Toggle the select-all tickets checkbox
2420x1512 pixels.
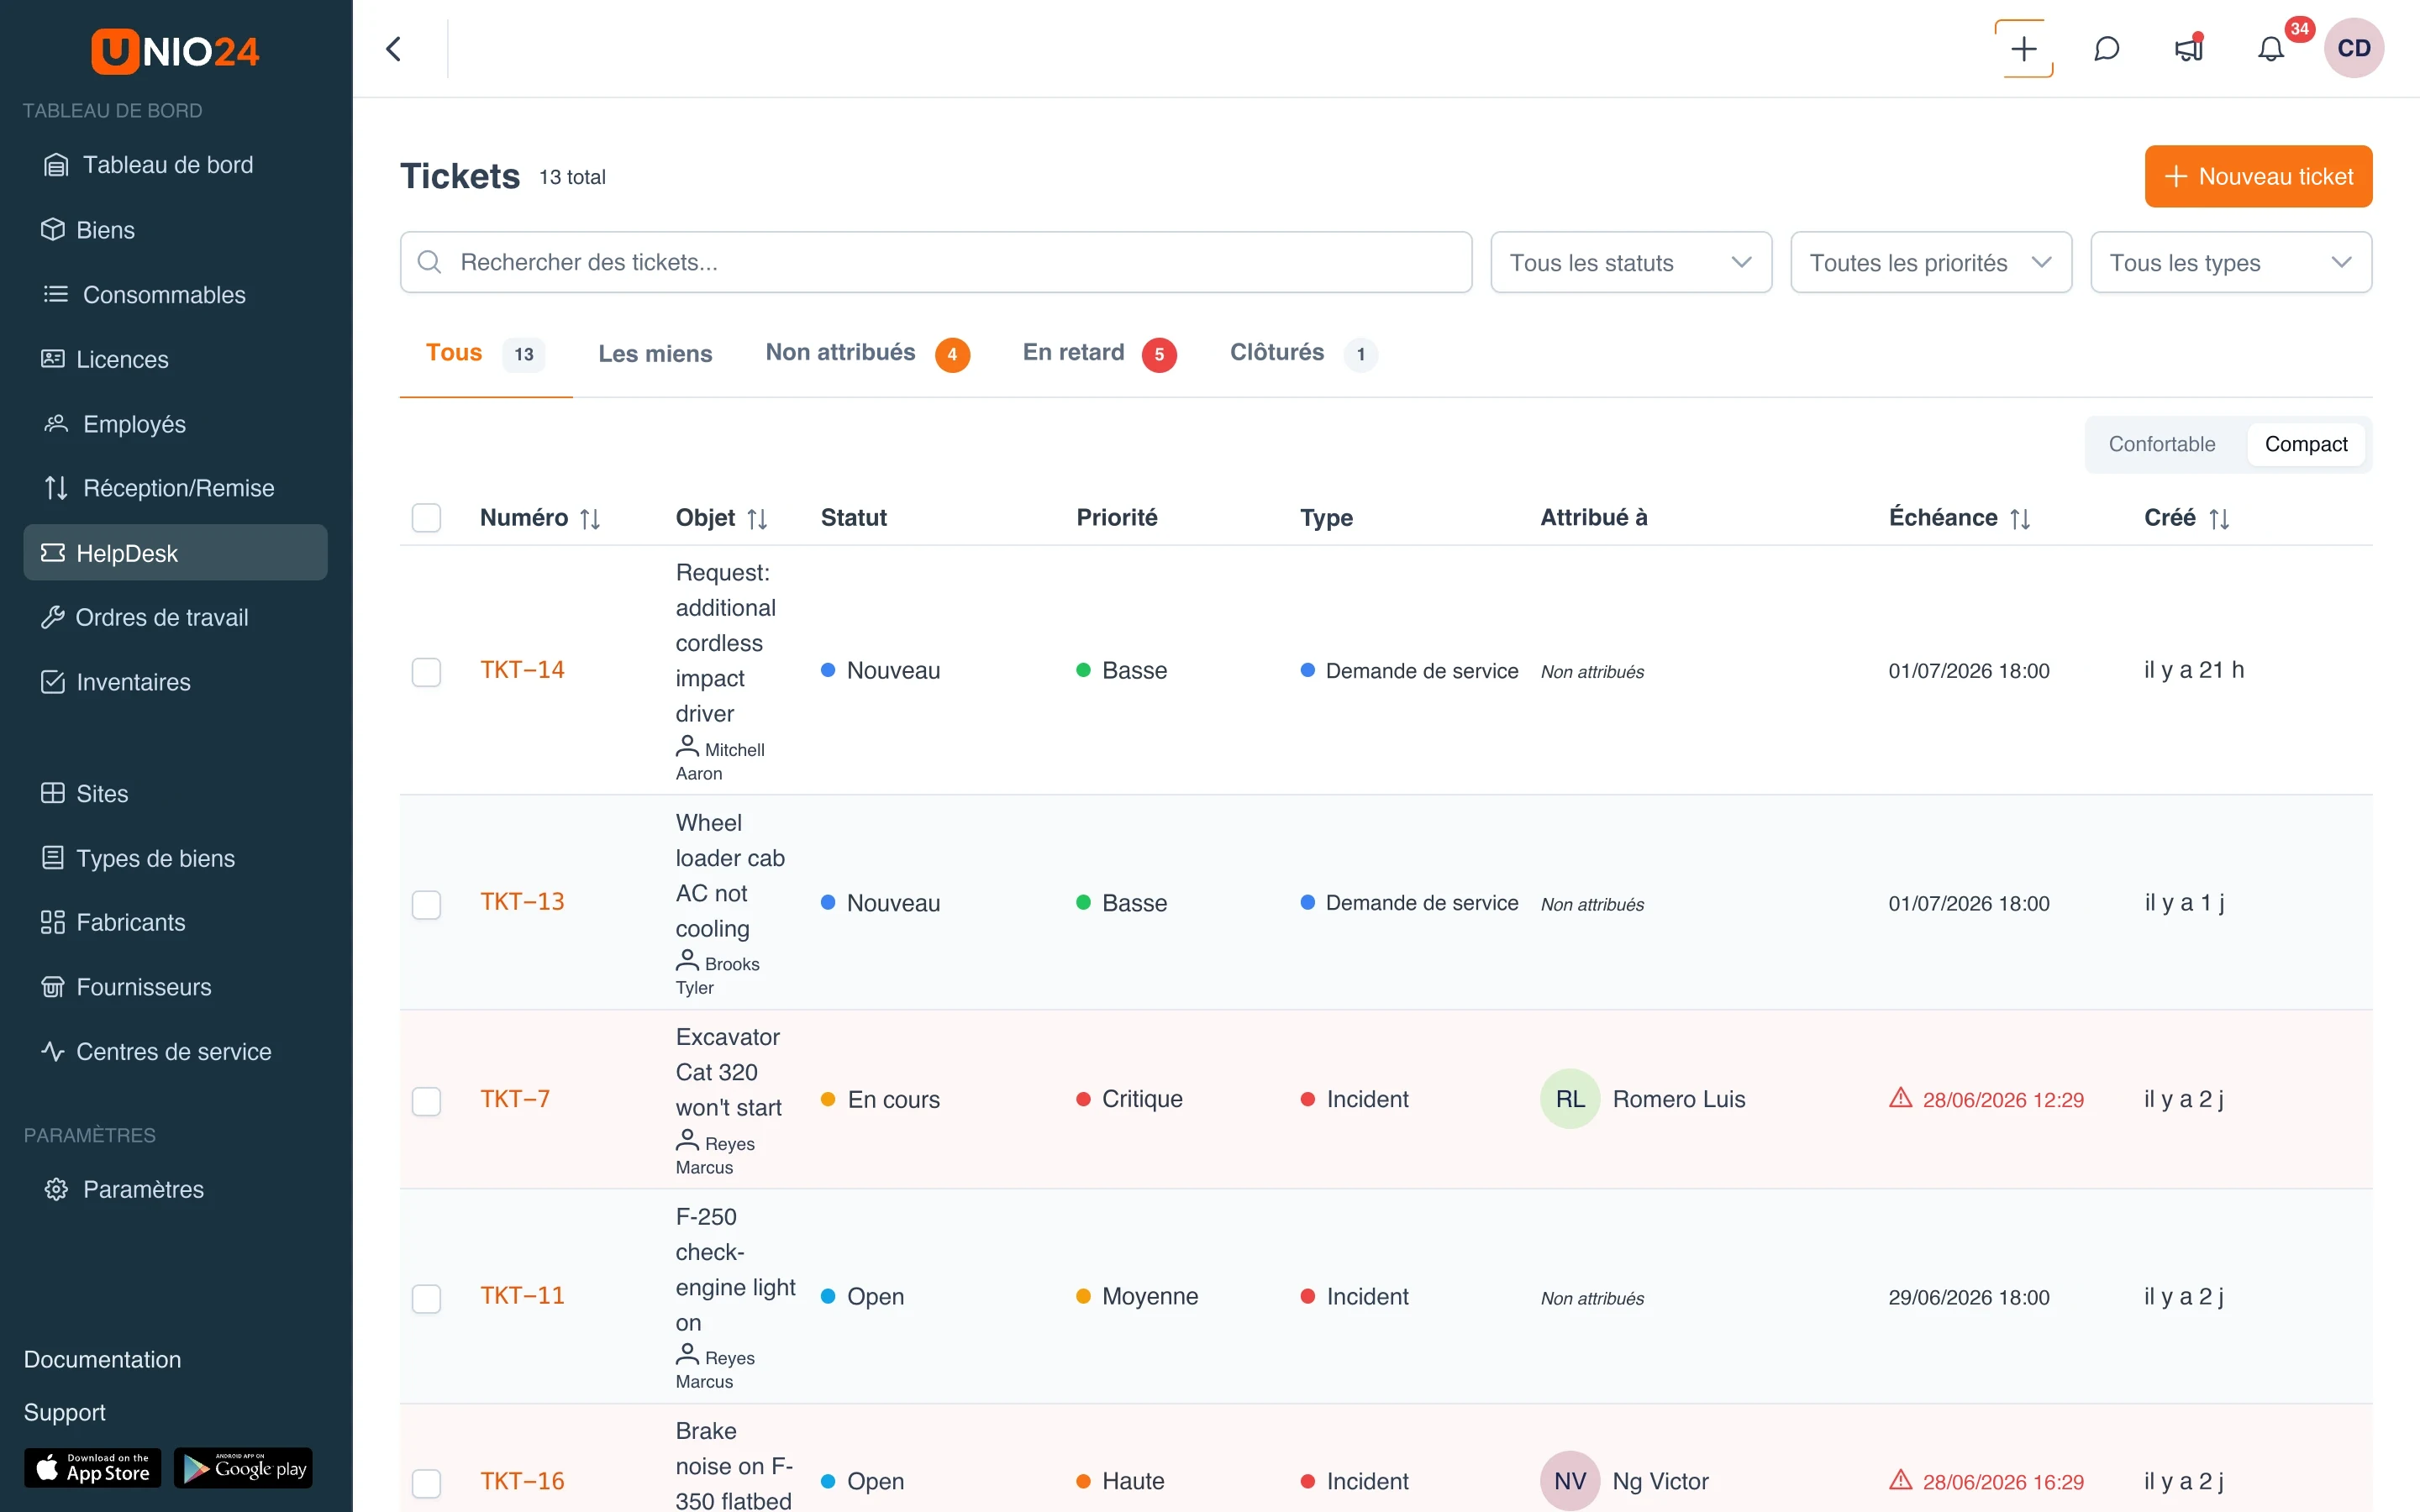426,517
